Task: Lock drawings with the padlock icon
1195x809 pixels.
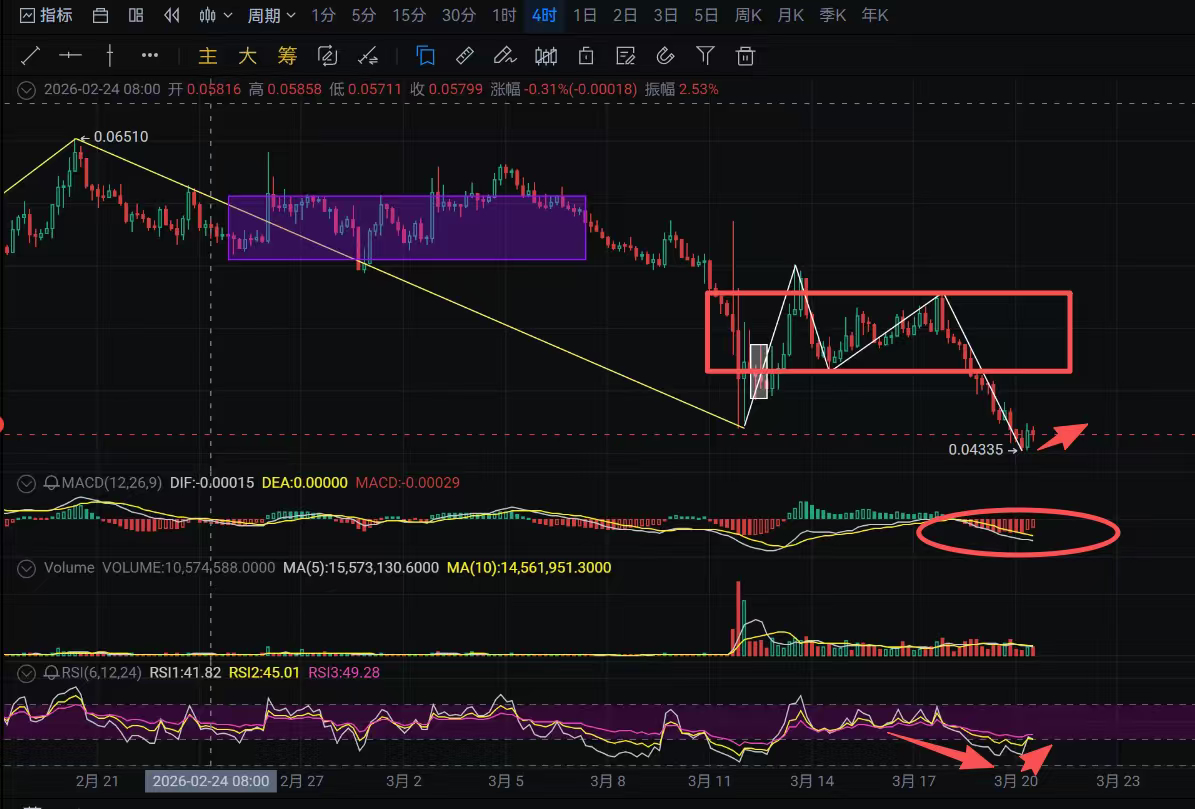Action: click(x=586, y=56)
